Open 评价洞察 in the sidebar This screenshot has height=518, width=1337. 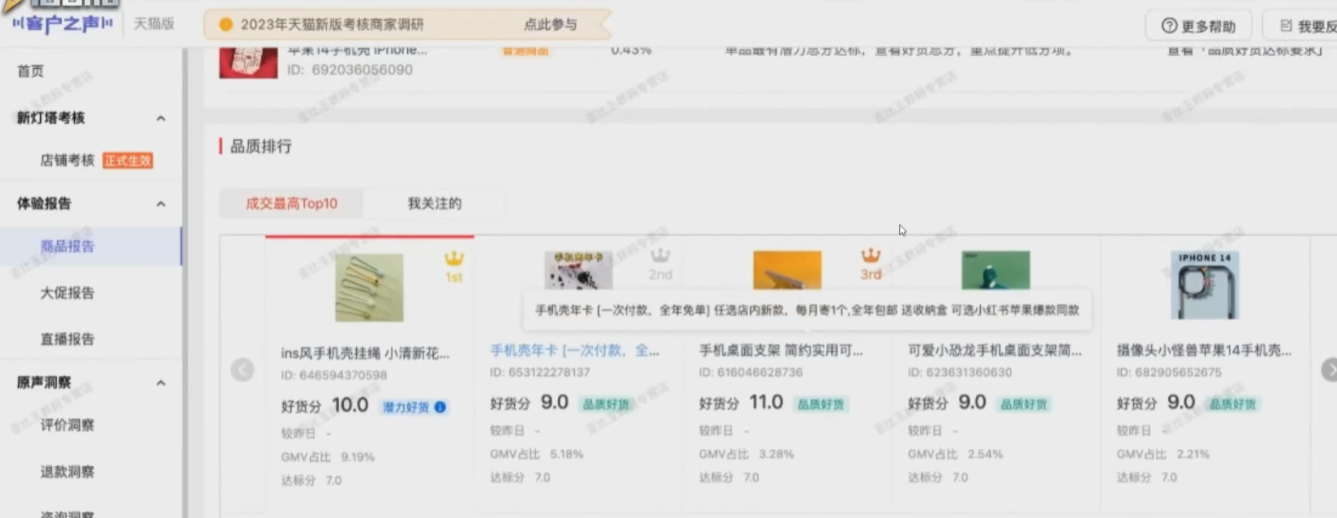(67, 425)
